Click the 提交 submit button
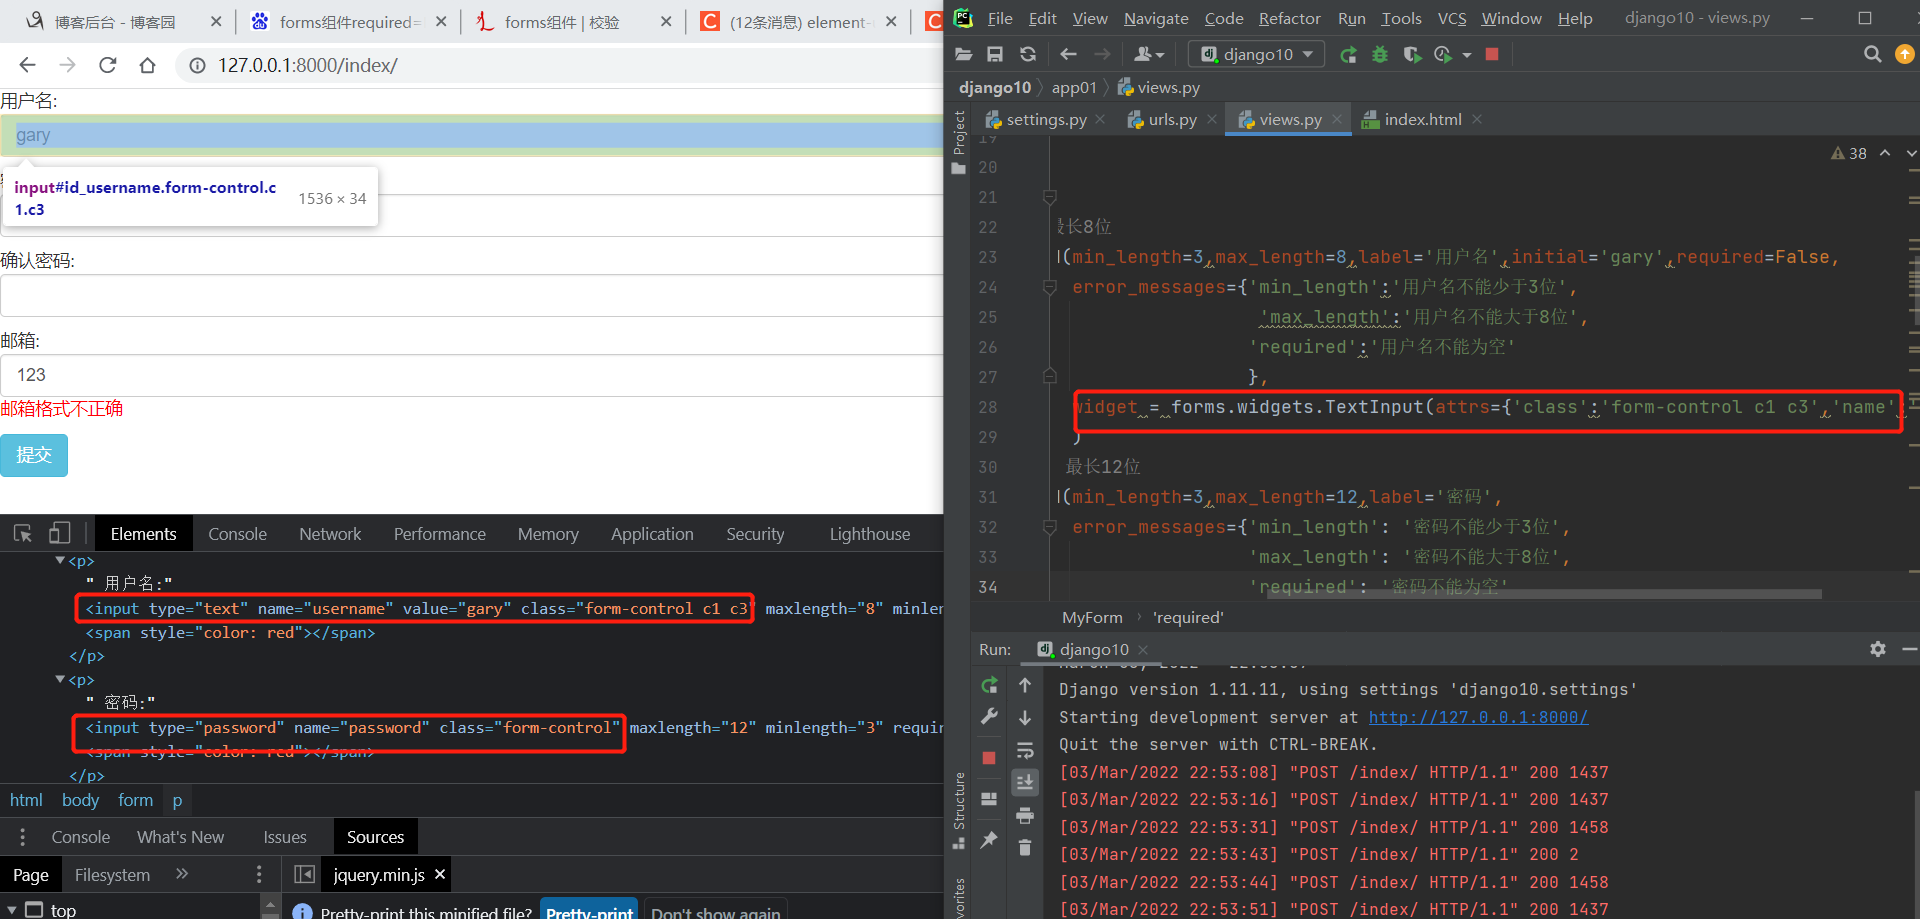Viewport: 1920px width, 919px height. [34, 455]
